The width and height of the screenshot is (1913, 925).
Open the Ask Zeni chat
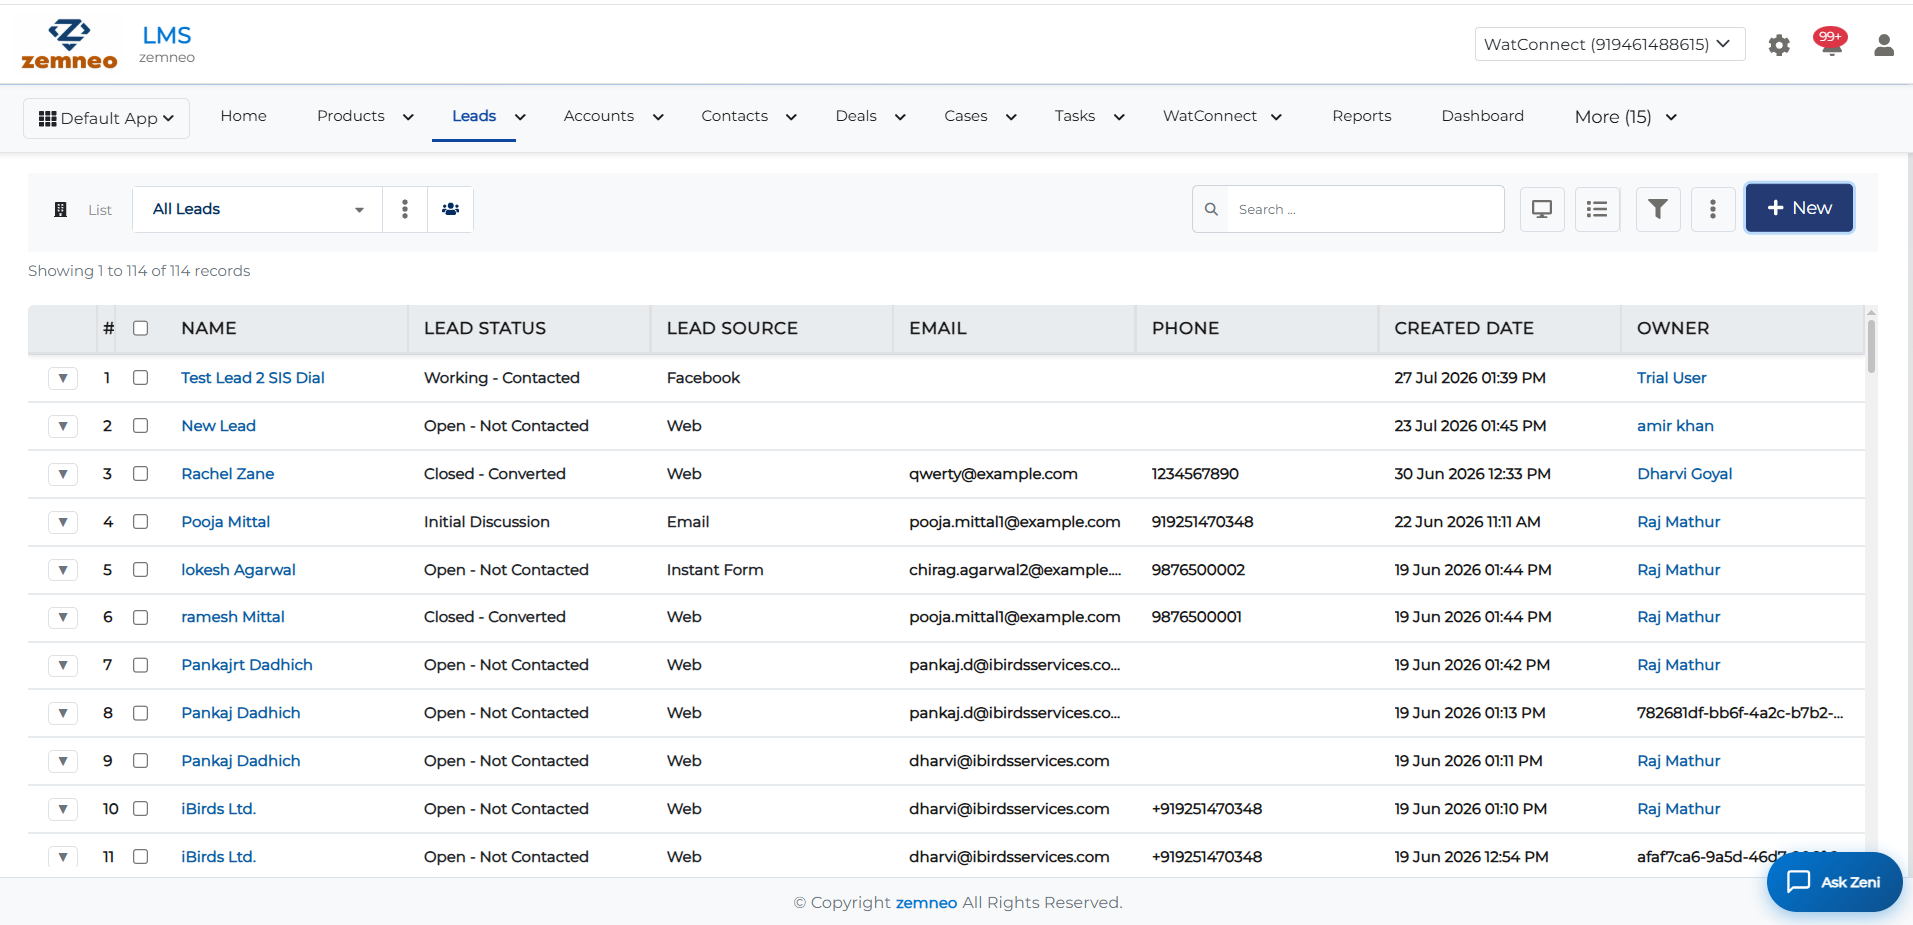[1834, 882]
